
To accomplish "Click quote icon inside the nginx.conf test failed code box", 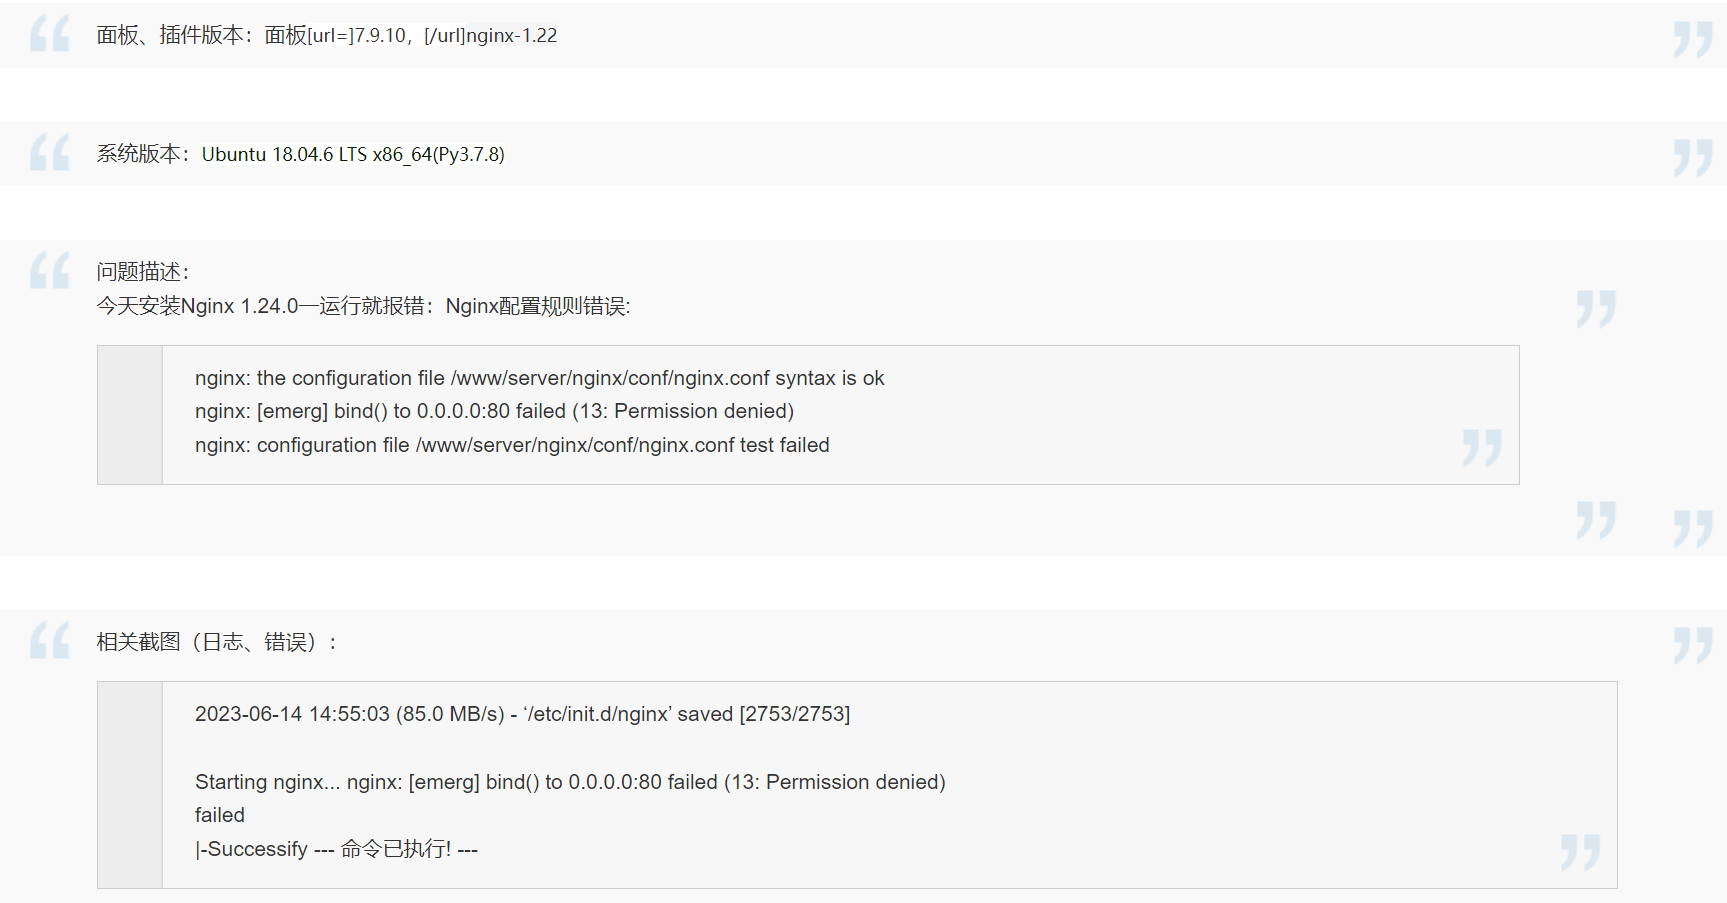I will (x=1482, y=448).
